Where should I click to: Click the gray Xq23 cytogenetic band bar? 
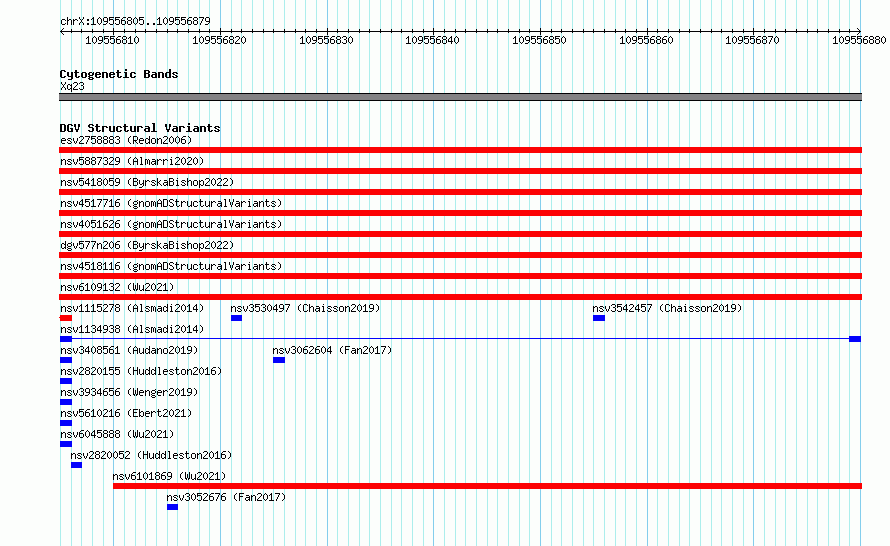[460, 97]
